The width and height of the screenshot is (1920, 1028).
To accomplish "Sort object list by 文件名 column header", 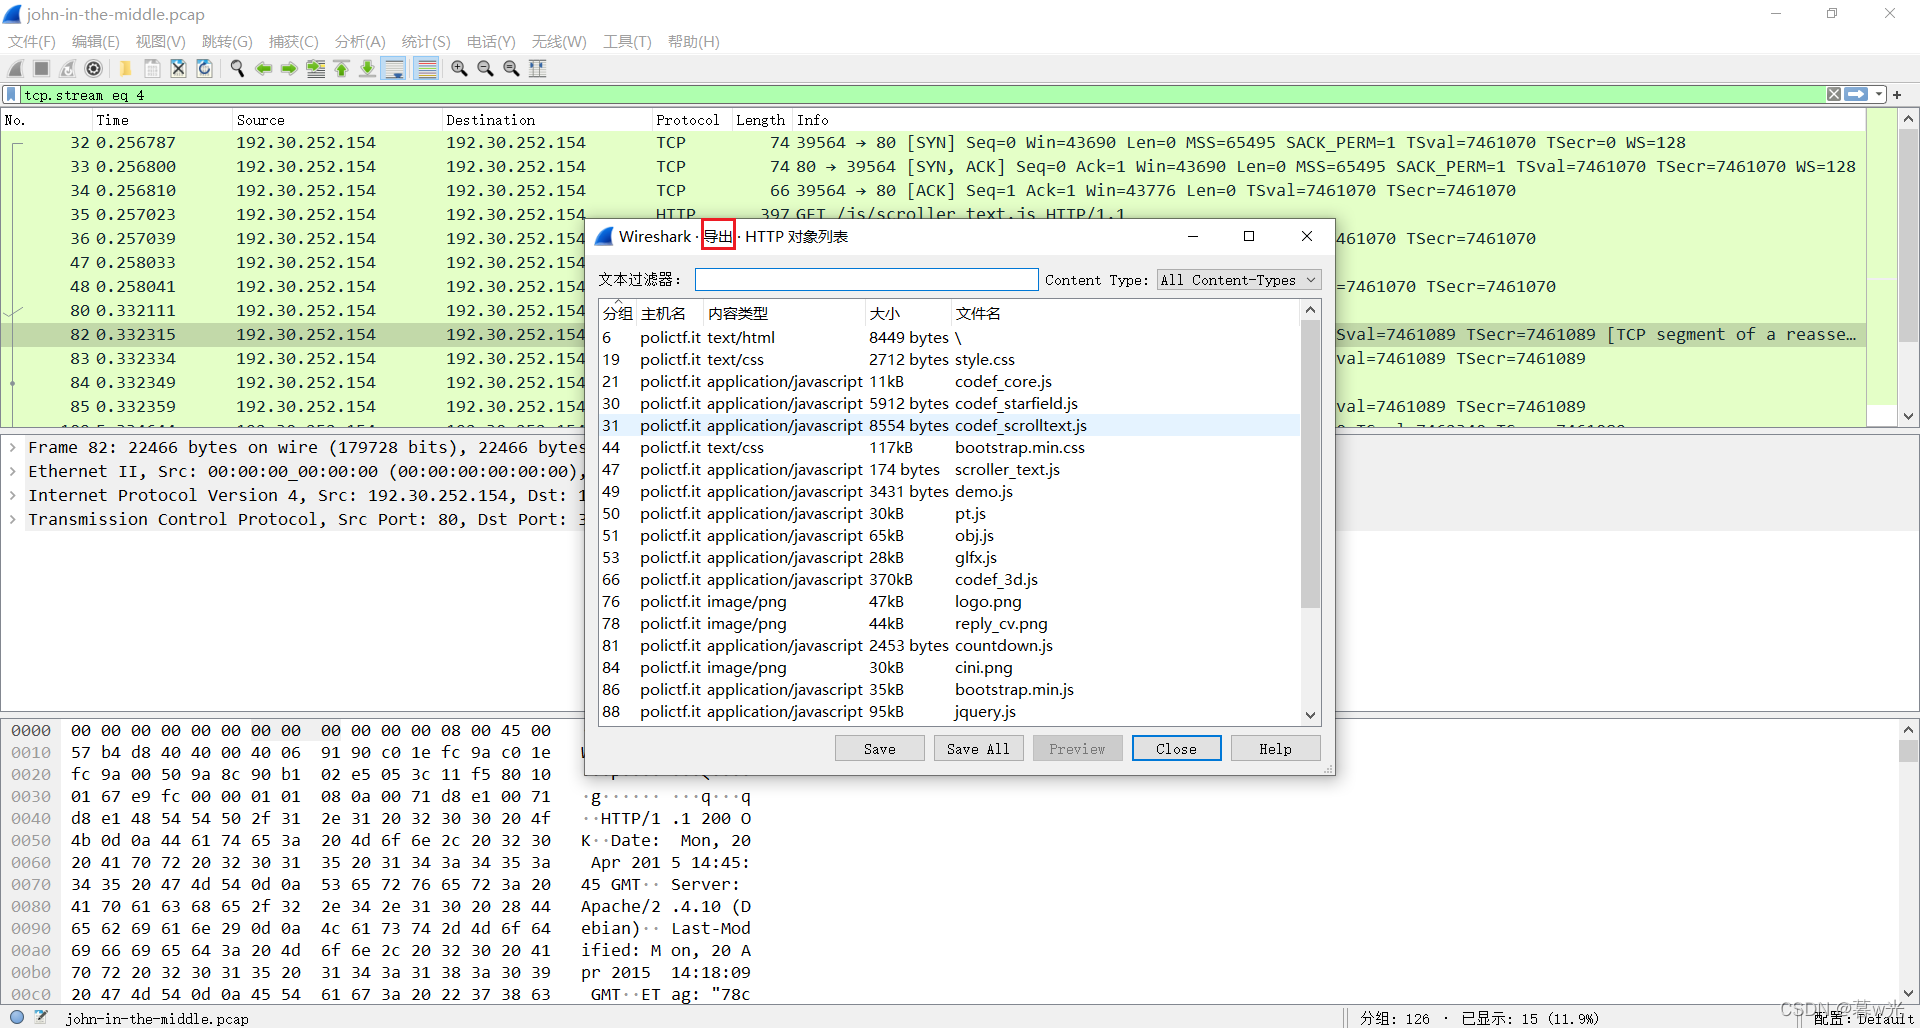I will click(x=1125, y=313).
